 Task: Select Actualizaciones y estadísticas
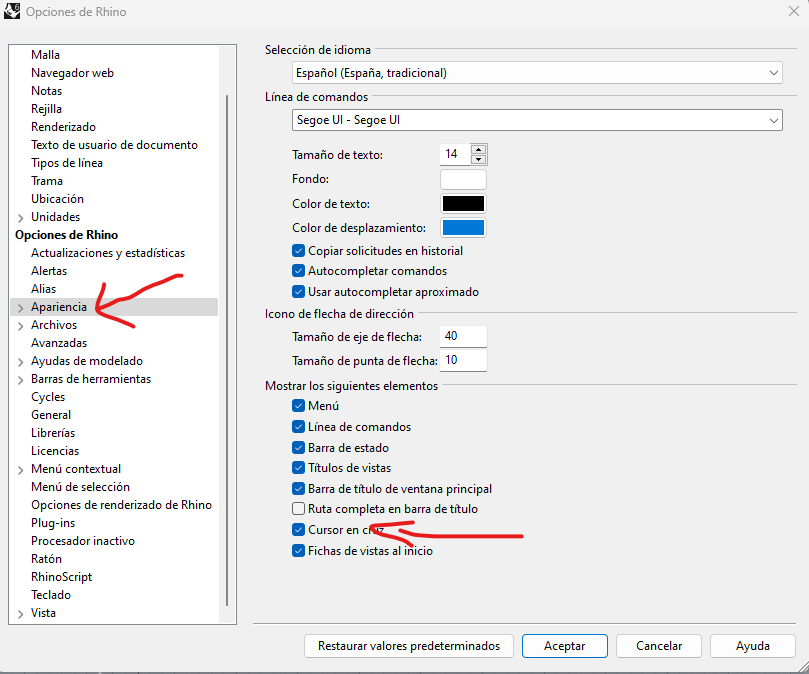click(108, 253)
